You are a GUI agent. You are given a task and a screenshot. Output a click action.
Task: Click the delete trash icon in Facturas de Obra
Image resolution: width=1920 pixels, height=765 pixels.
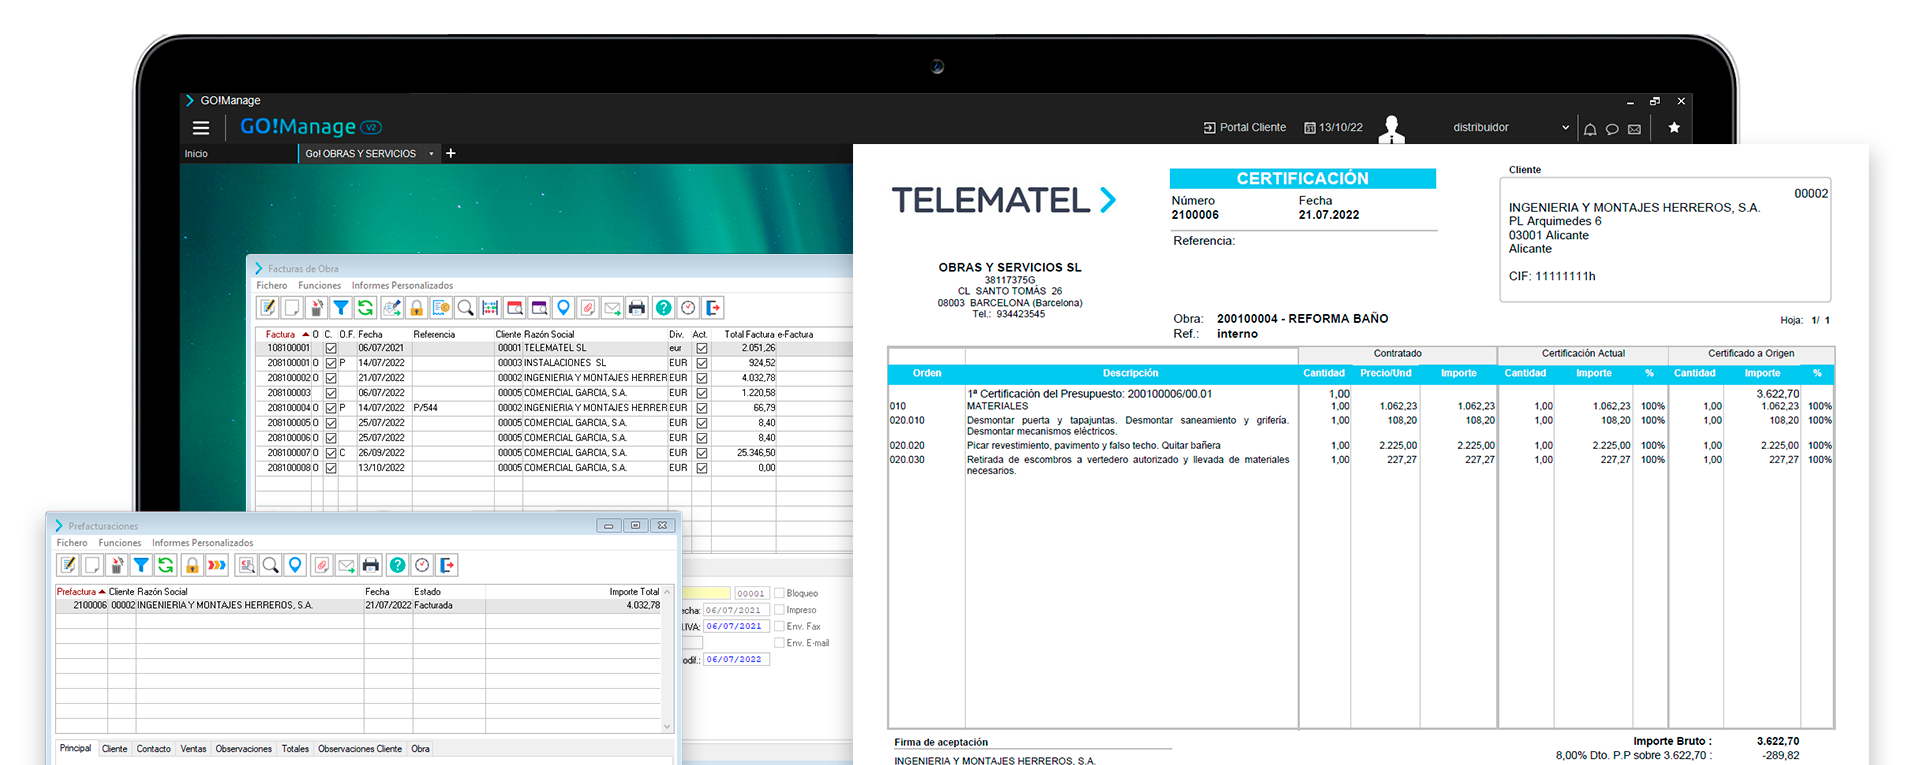[317, 308]
